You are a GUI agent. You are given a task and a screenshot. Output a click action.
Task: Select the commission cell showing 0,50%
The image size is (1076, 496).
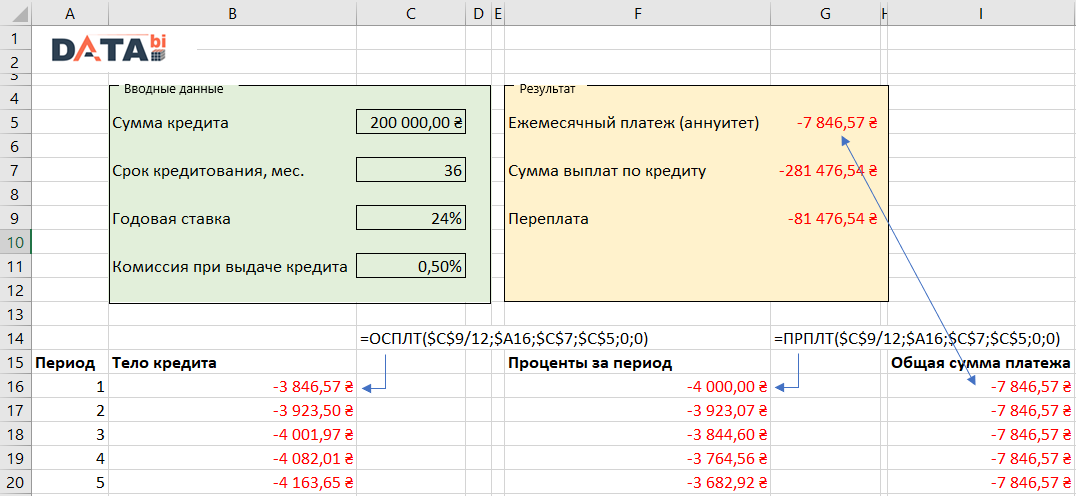click(411, 266)
